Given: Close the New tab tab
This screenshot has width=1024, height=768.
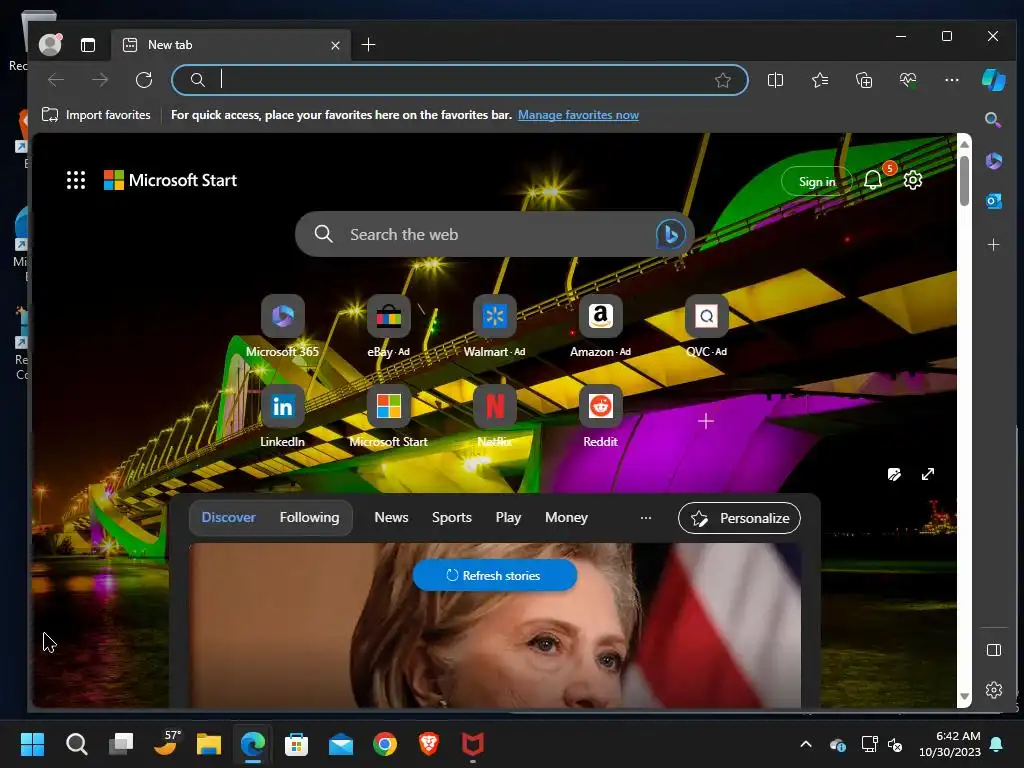Looking at the screenshot, I should coord(335,45).
